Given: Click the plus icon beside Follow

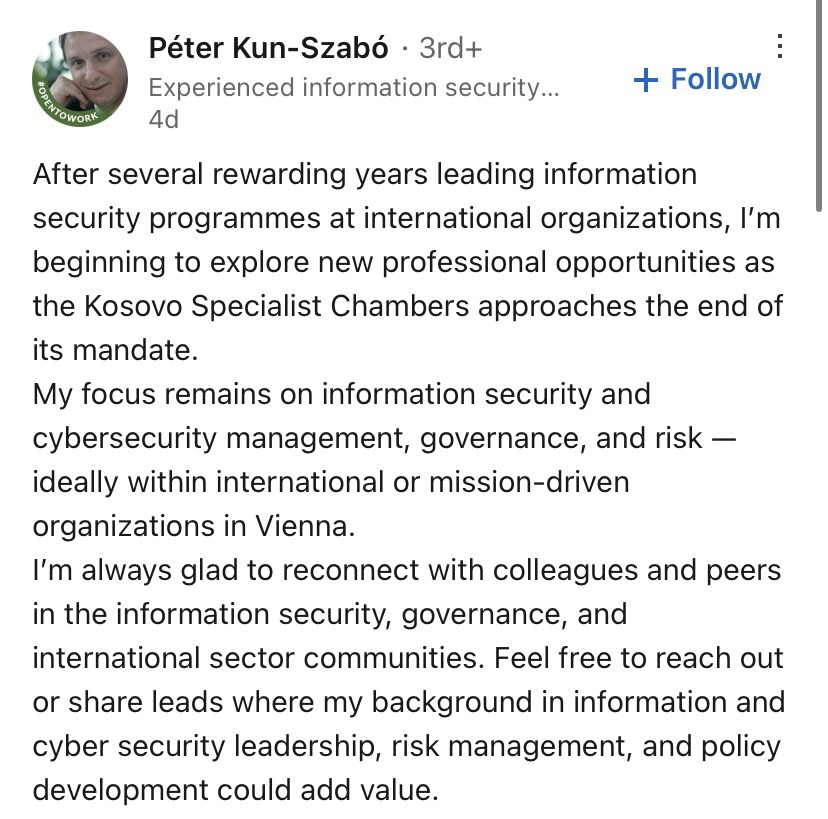Looking at the screenshot, I should 646,80.
